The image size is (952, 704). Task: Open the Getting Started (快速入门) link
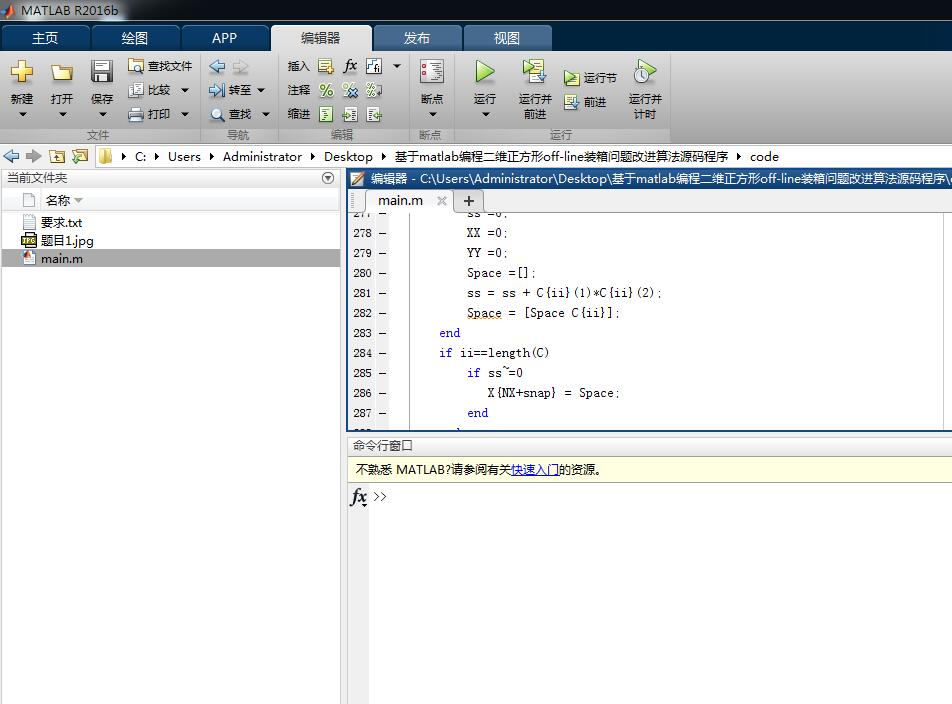coord(535,470)
